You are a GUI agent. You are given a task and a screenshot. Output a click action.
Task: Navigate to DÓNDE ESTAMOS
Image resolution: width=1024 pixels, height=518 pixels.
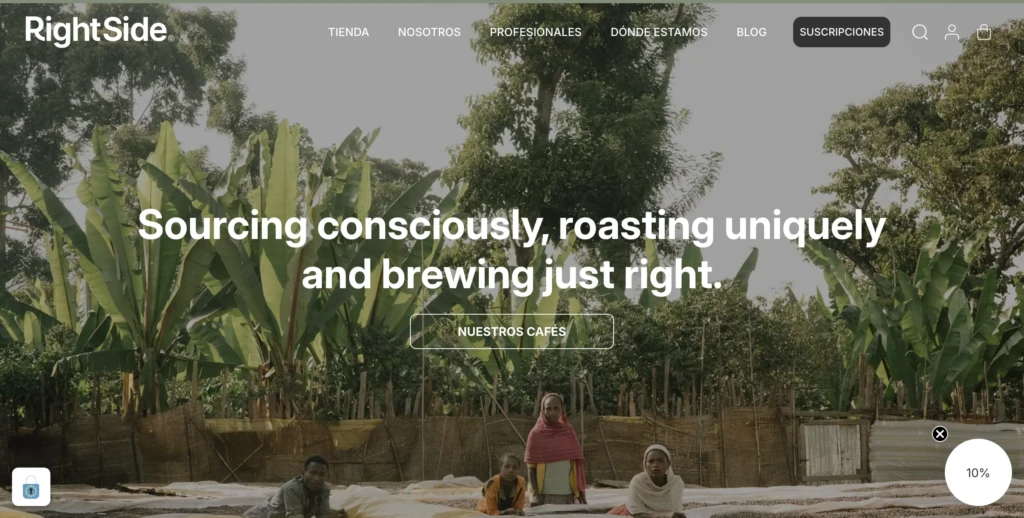coord(659,32)
